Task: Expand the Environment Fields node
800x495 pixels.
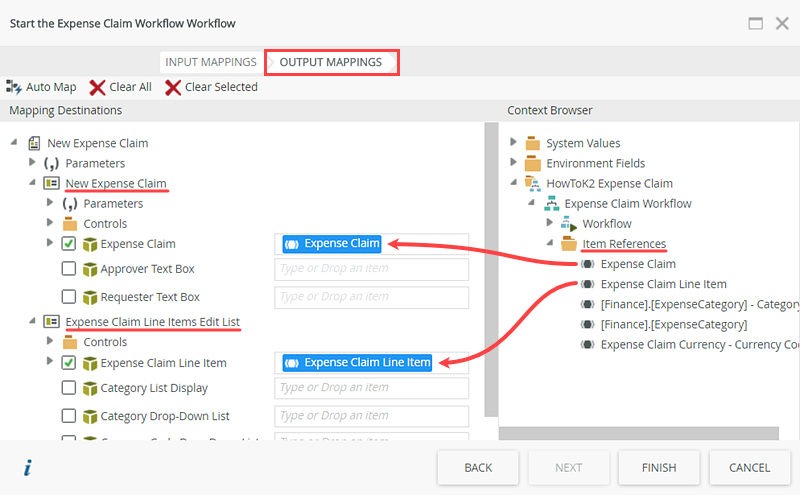Action: pyautogui.click(x=513, y=163)
